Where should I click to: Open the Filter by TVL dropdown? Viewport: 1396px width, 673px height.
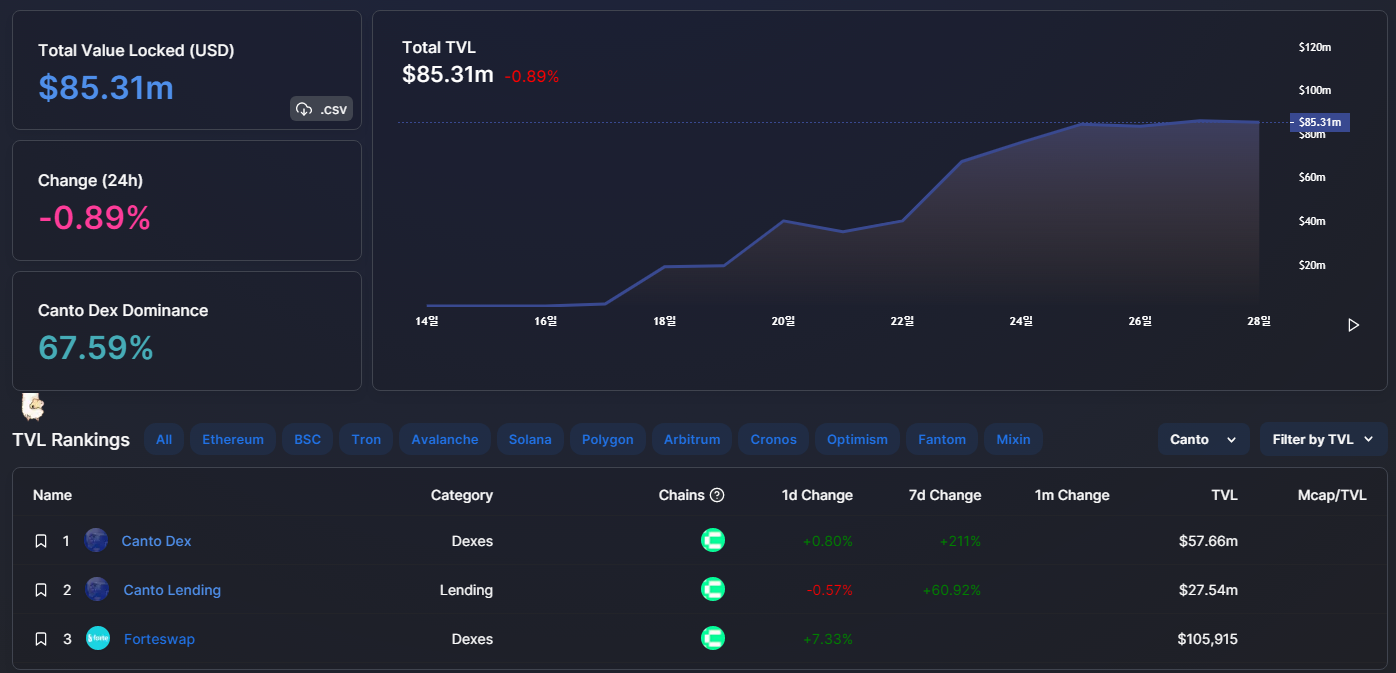coord(1324,439)
